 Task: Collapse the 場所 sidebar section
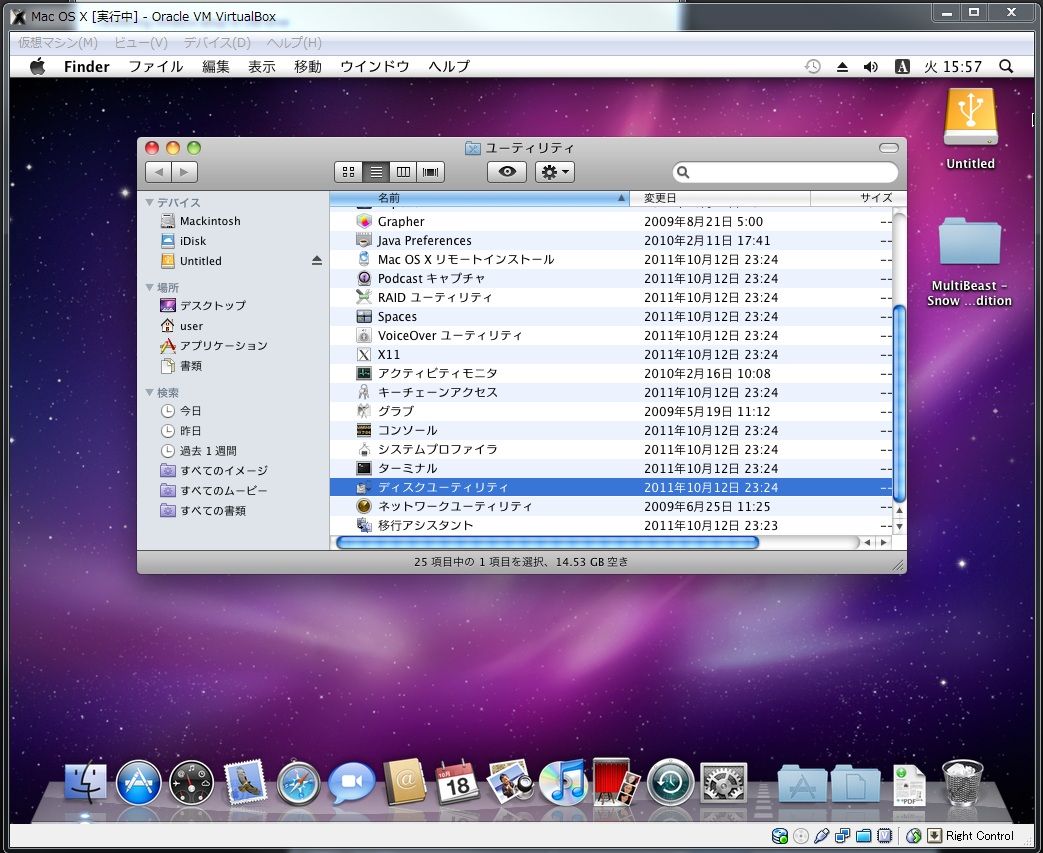click(x=150, y=287)
